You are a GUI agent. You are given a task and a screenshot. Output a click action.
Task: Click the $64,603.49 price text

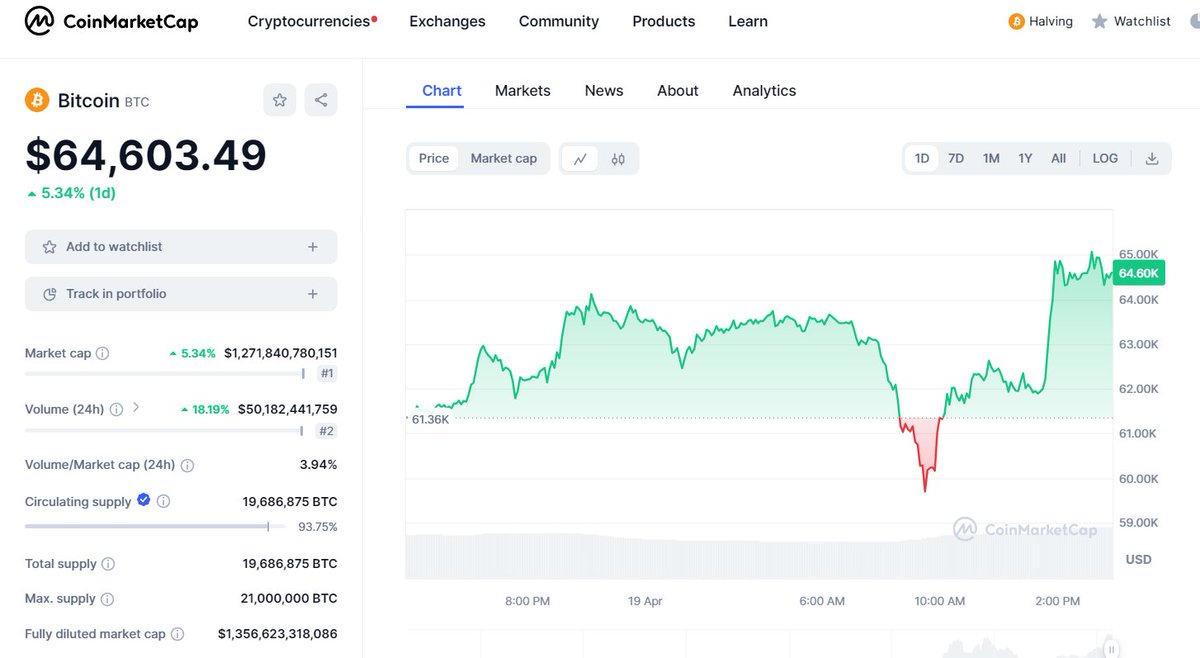click(146, 155)
